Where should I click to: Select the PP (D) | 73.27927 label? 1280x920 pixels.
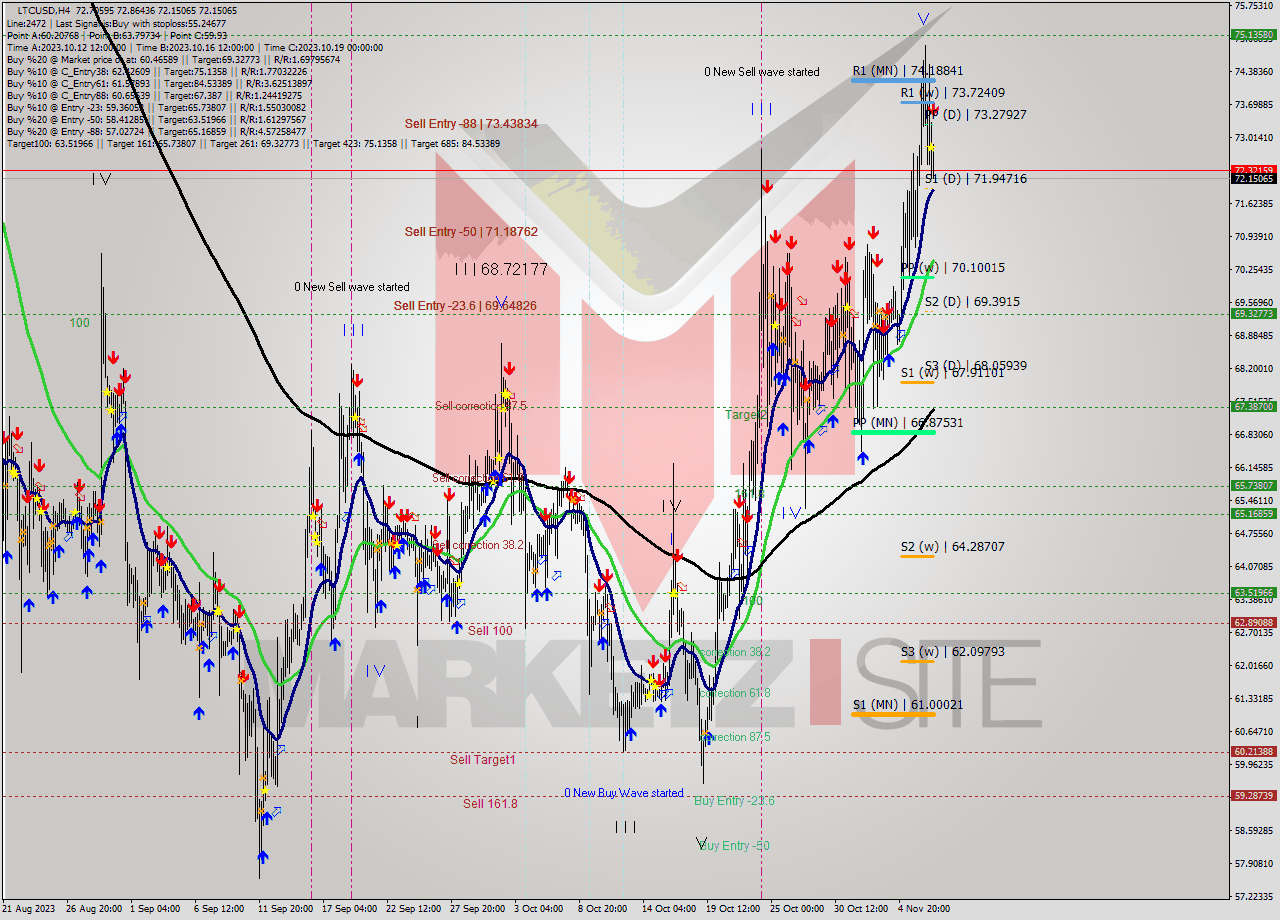(975, 115)
